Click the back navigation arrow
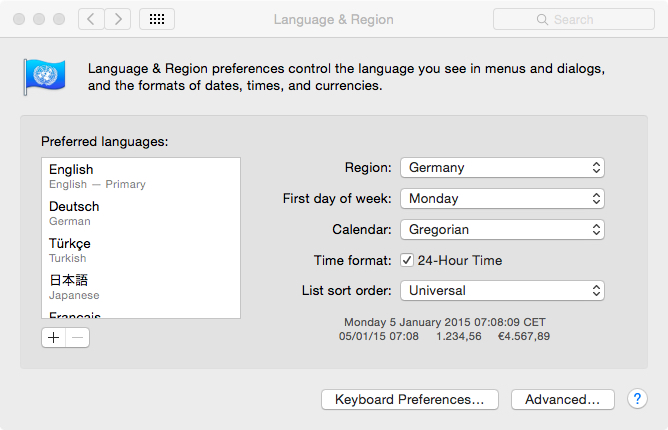668x430 pixels. pos(91,19)
